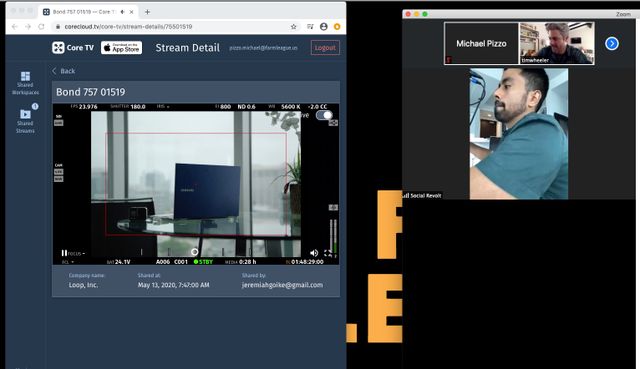
Task: Open Shared Streams in sidebar
Action: click(x=25, y=121)
